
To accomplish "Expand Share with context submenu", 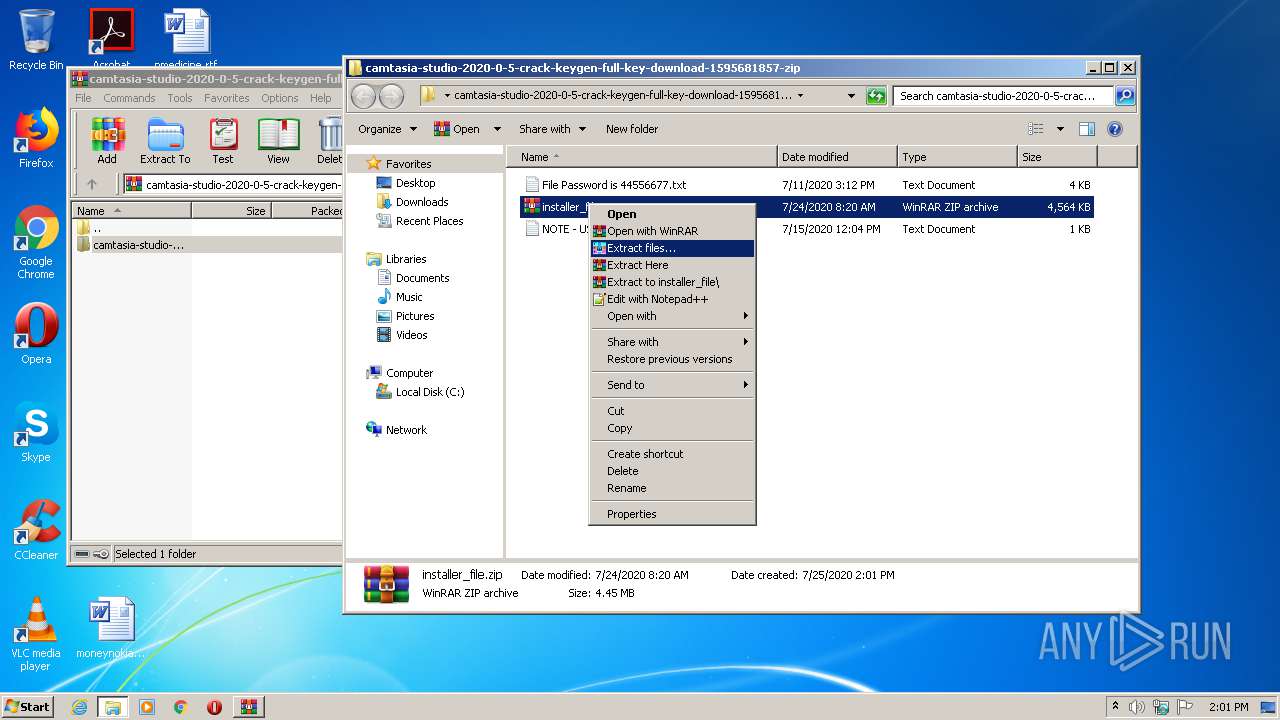I will pos(673,342).
